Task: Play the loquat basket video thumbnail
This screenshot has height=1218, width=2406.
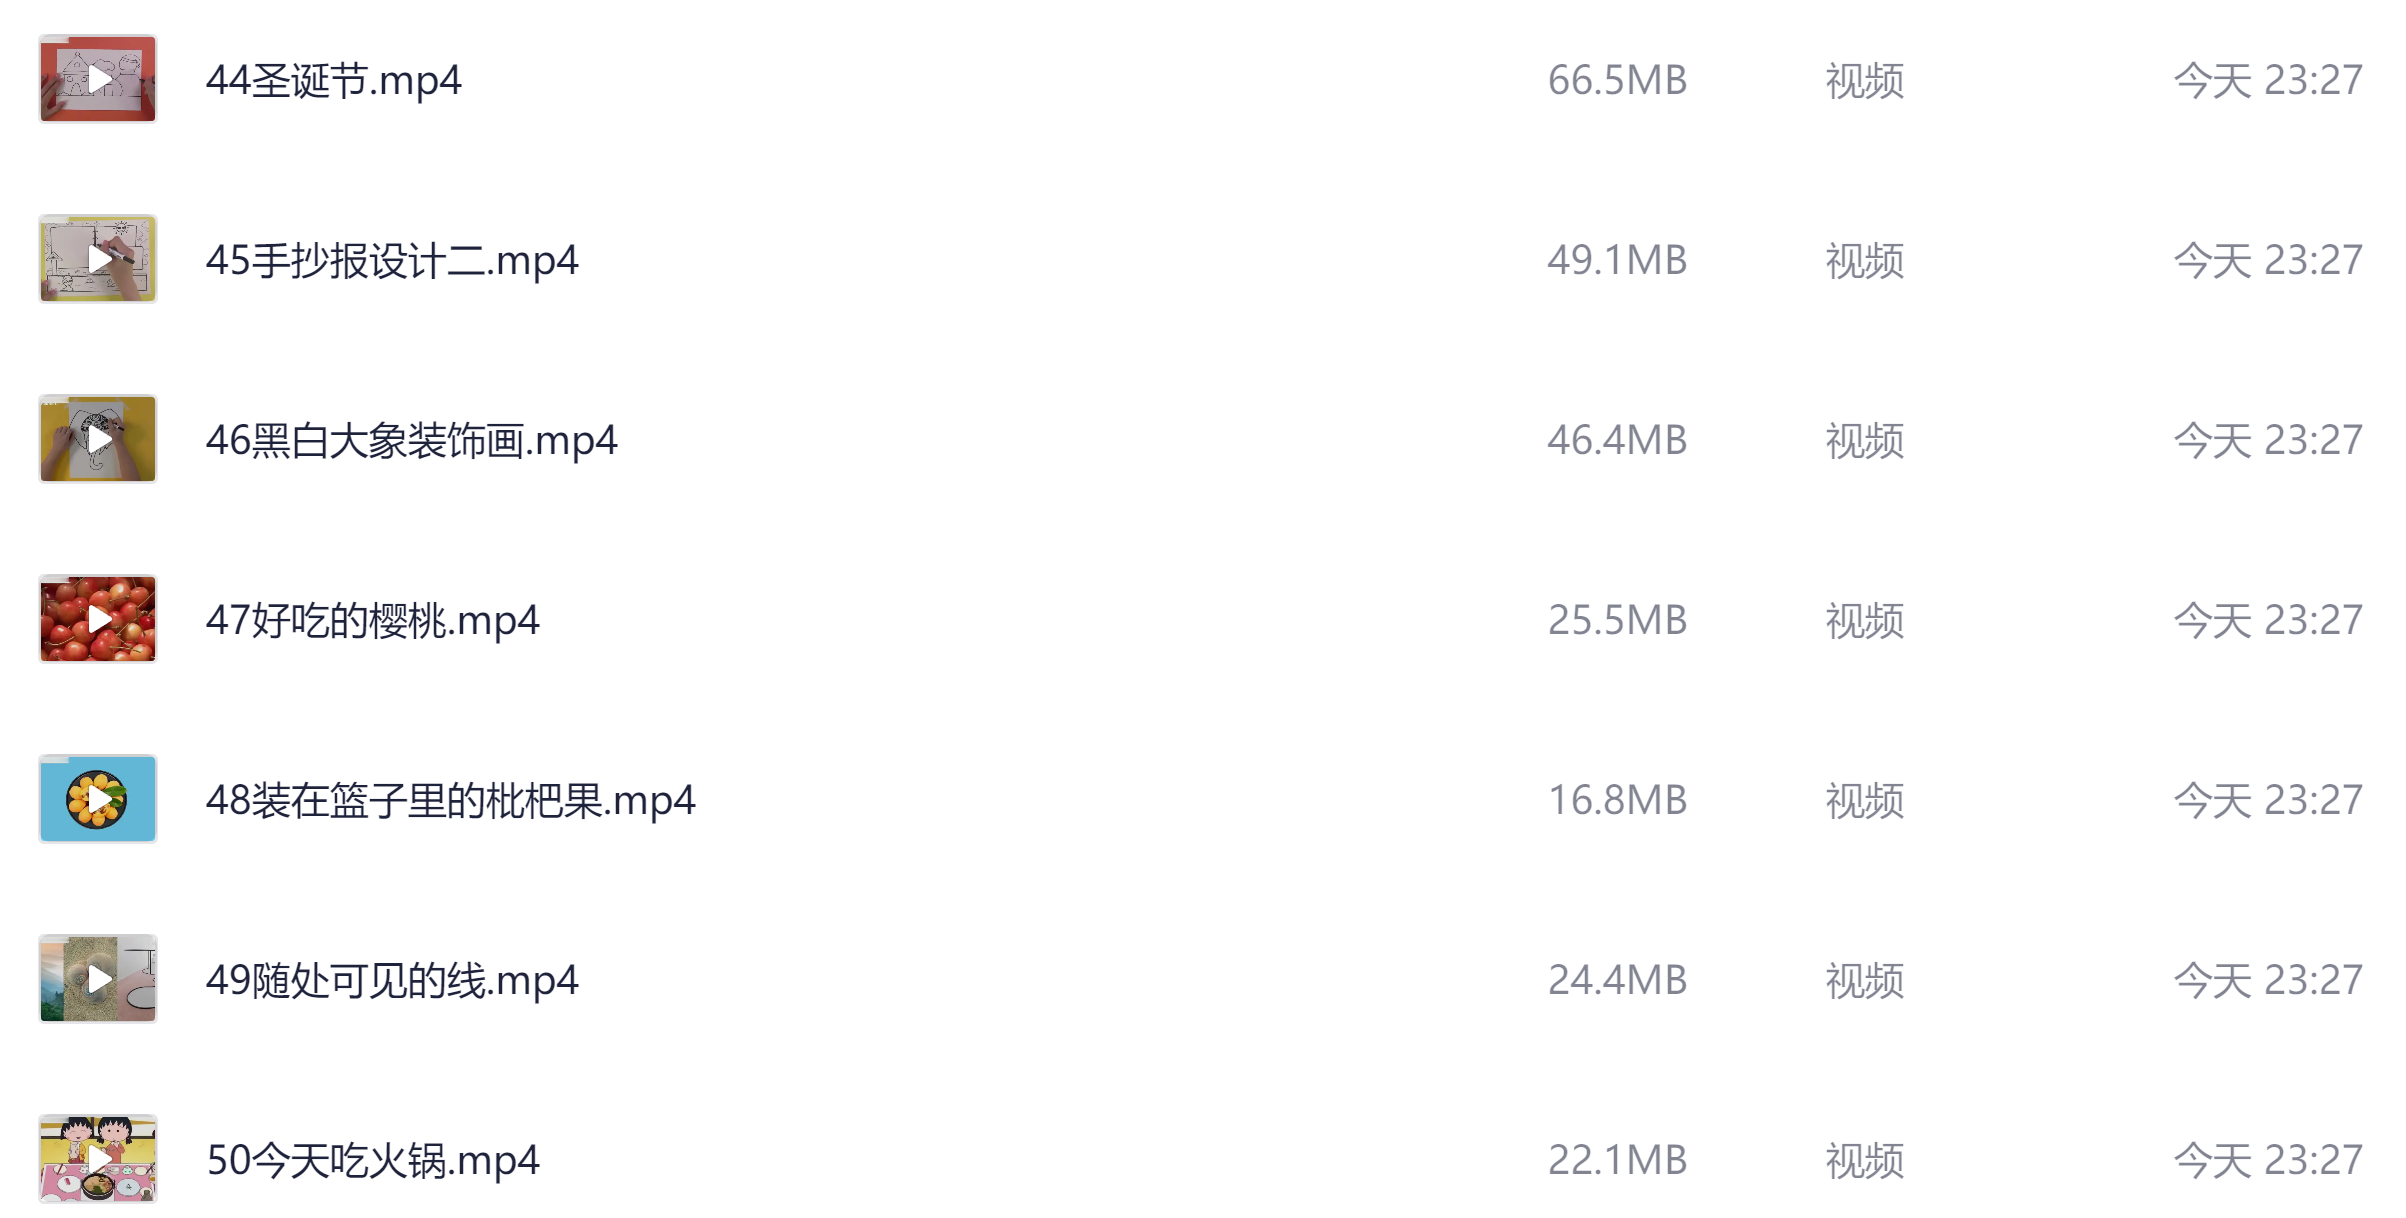Action: coord(98,799)
